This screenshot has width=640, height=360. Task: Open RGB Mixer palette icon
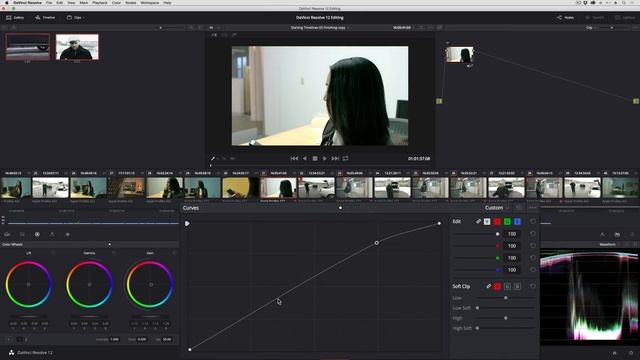tap(52, 235)
